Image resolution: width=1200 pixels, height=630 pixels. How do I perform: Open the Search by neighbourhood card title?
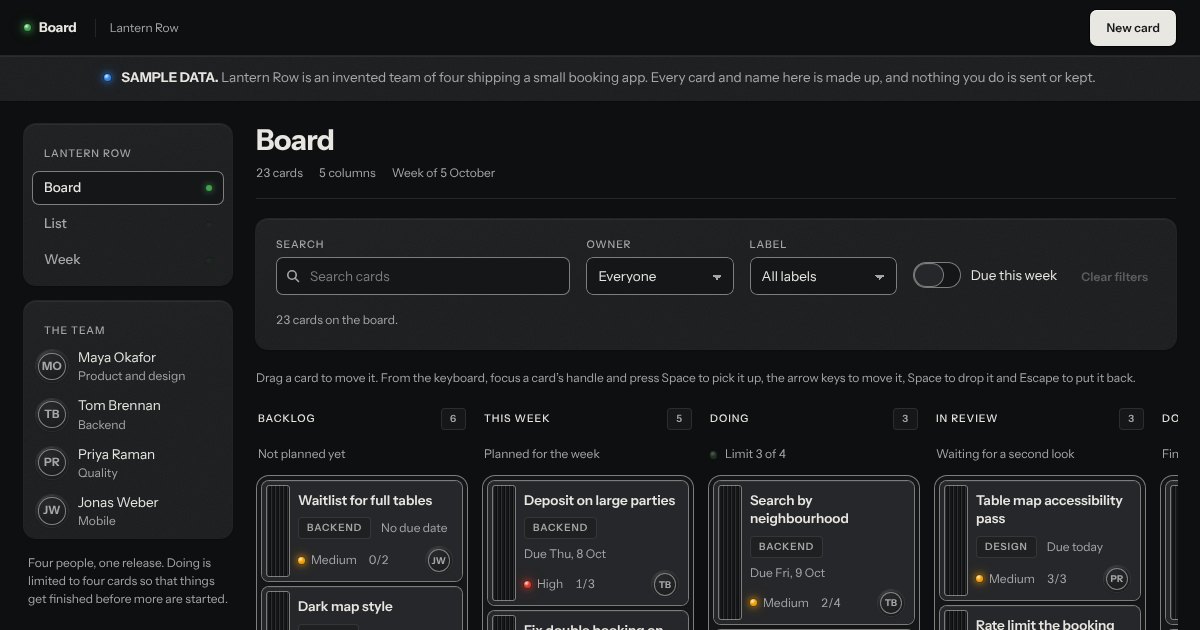[x=799, y=510]
